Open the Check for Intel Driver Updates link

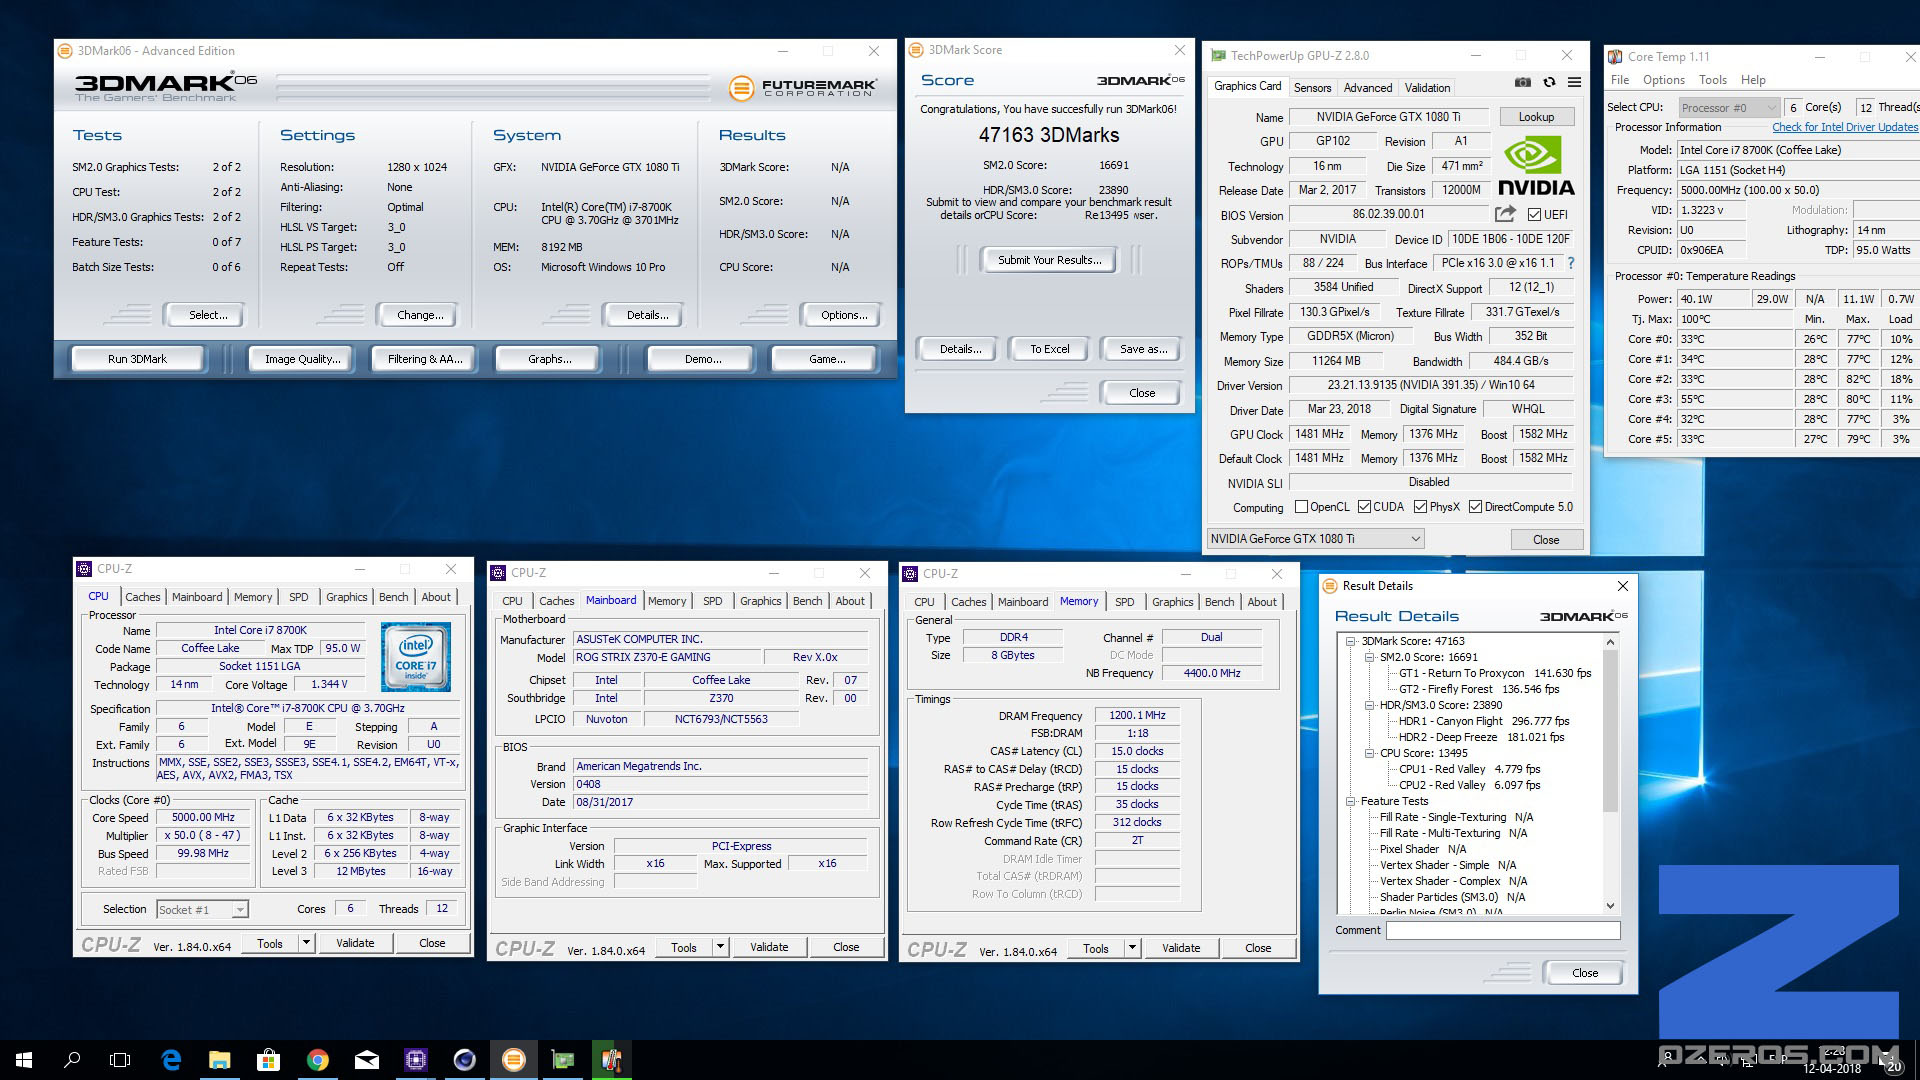tap(1845, 127)
